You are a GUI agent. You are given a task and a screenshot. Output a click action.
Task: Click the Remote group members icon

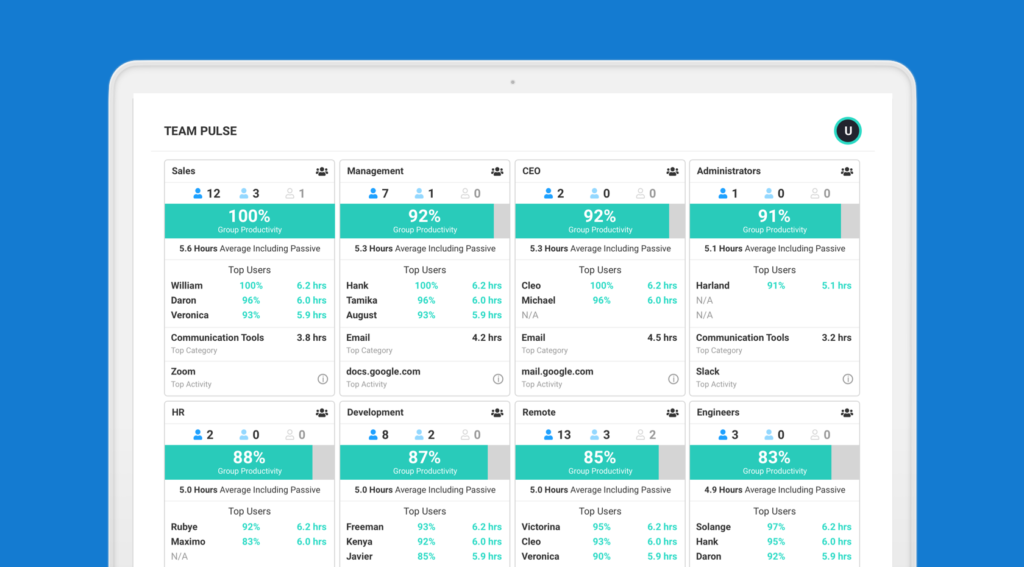(672, 413)
